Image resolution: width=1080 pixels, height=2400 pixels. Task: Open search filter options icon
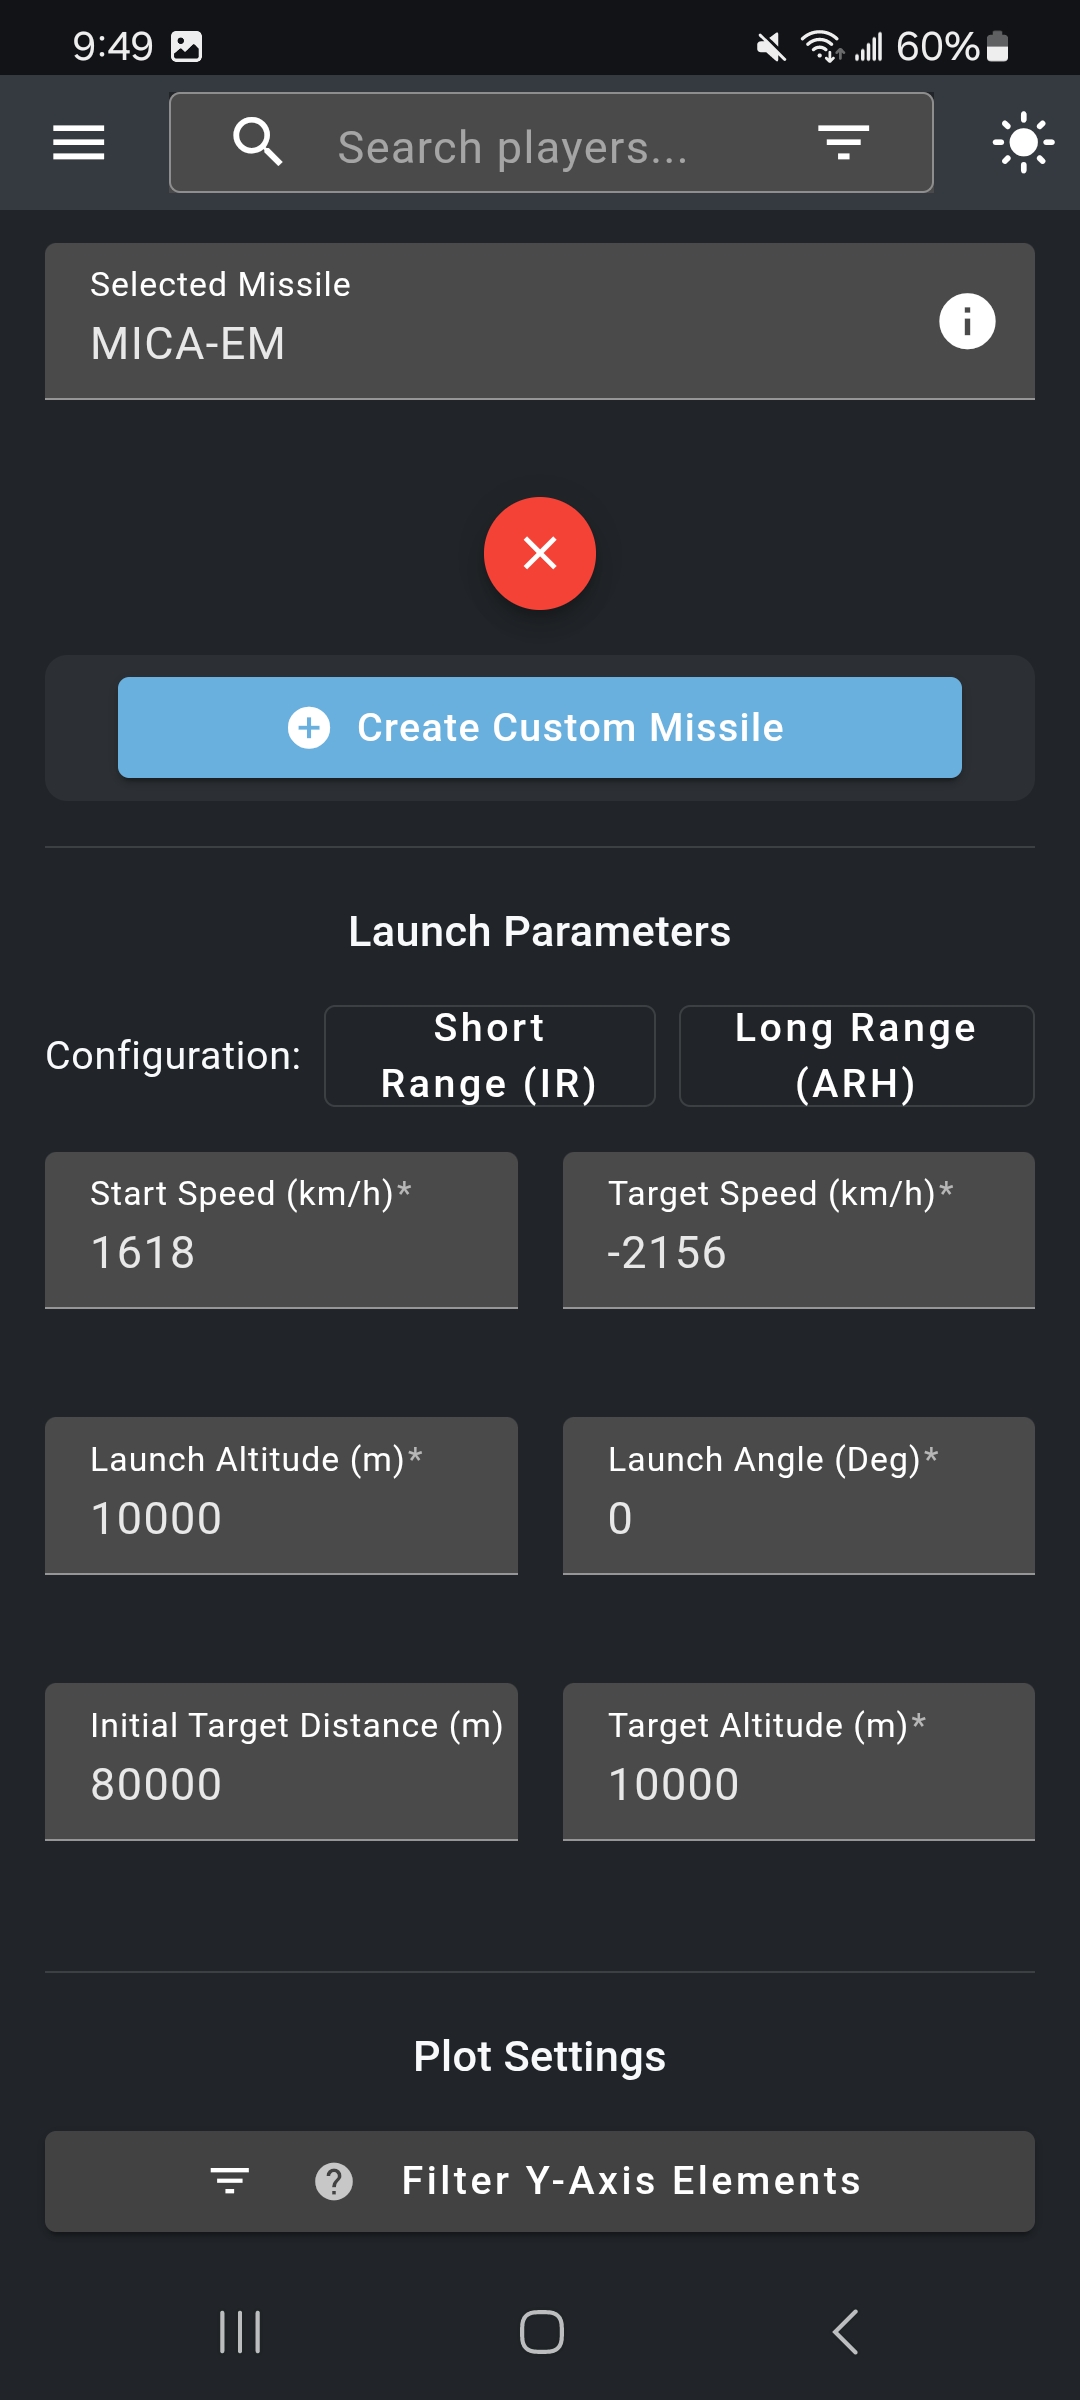coord(843,142)
